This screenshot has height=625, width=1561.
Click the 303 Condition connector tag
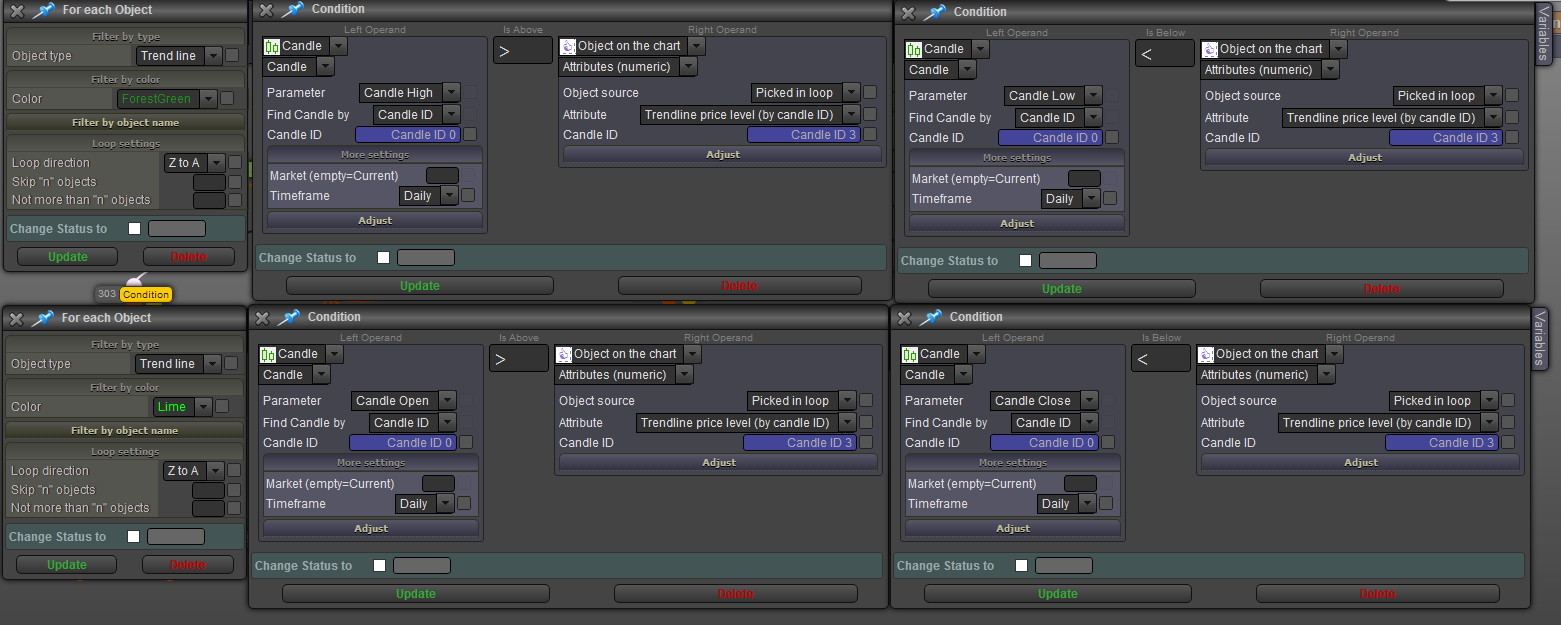pos(133,294)
